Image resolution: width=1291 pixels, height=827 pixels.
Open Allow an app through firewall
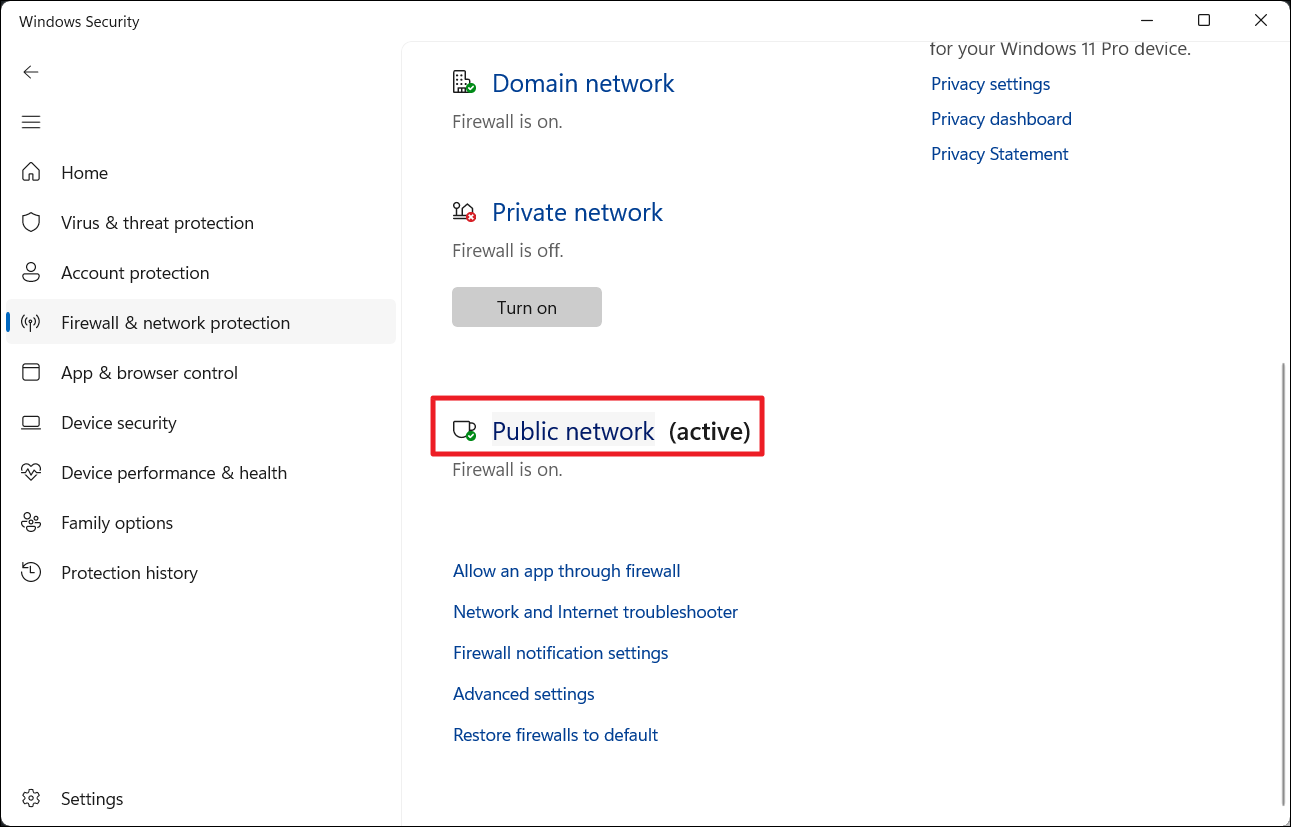pyautogui.click(x=566, y=570)
